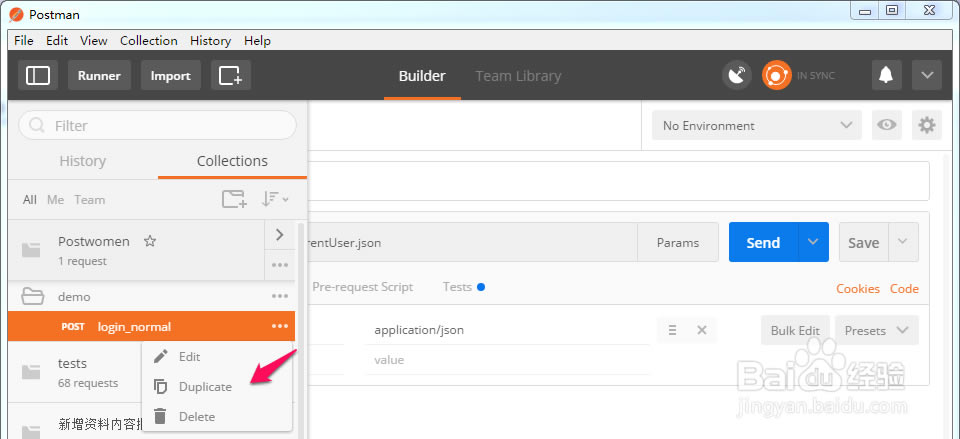The height and width of the screenshot is (439, 960).
Task: Click the orange sync status icon
Action: (x=776, y=75)
